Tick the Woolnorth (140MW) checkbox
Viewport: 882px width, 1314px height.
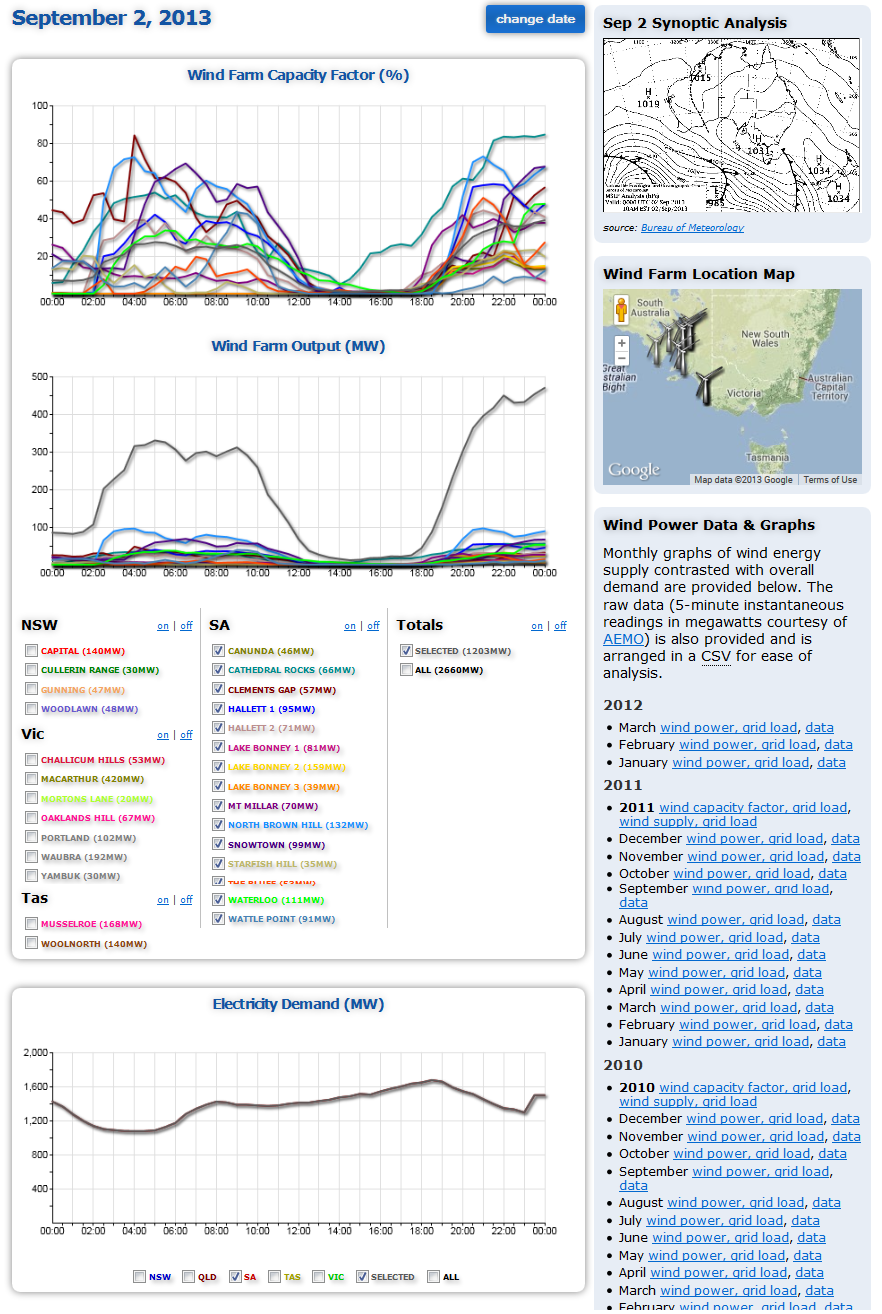[x=32, y=943]
